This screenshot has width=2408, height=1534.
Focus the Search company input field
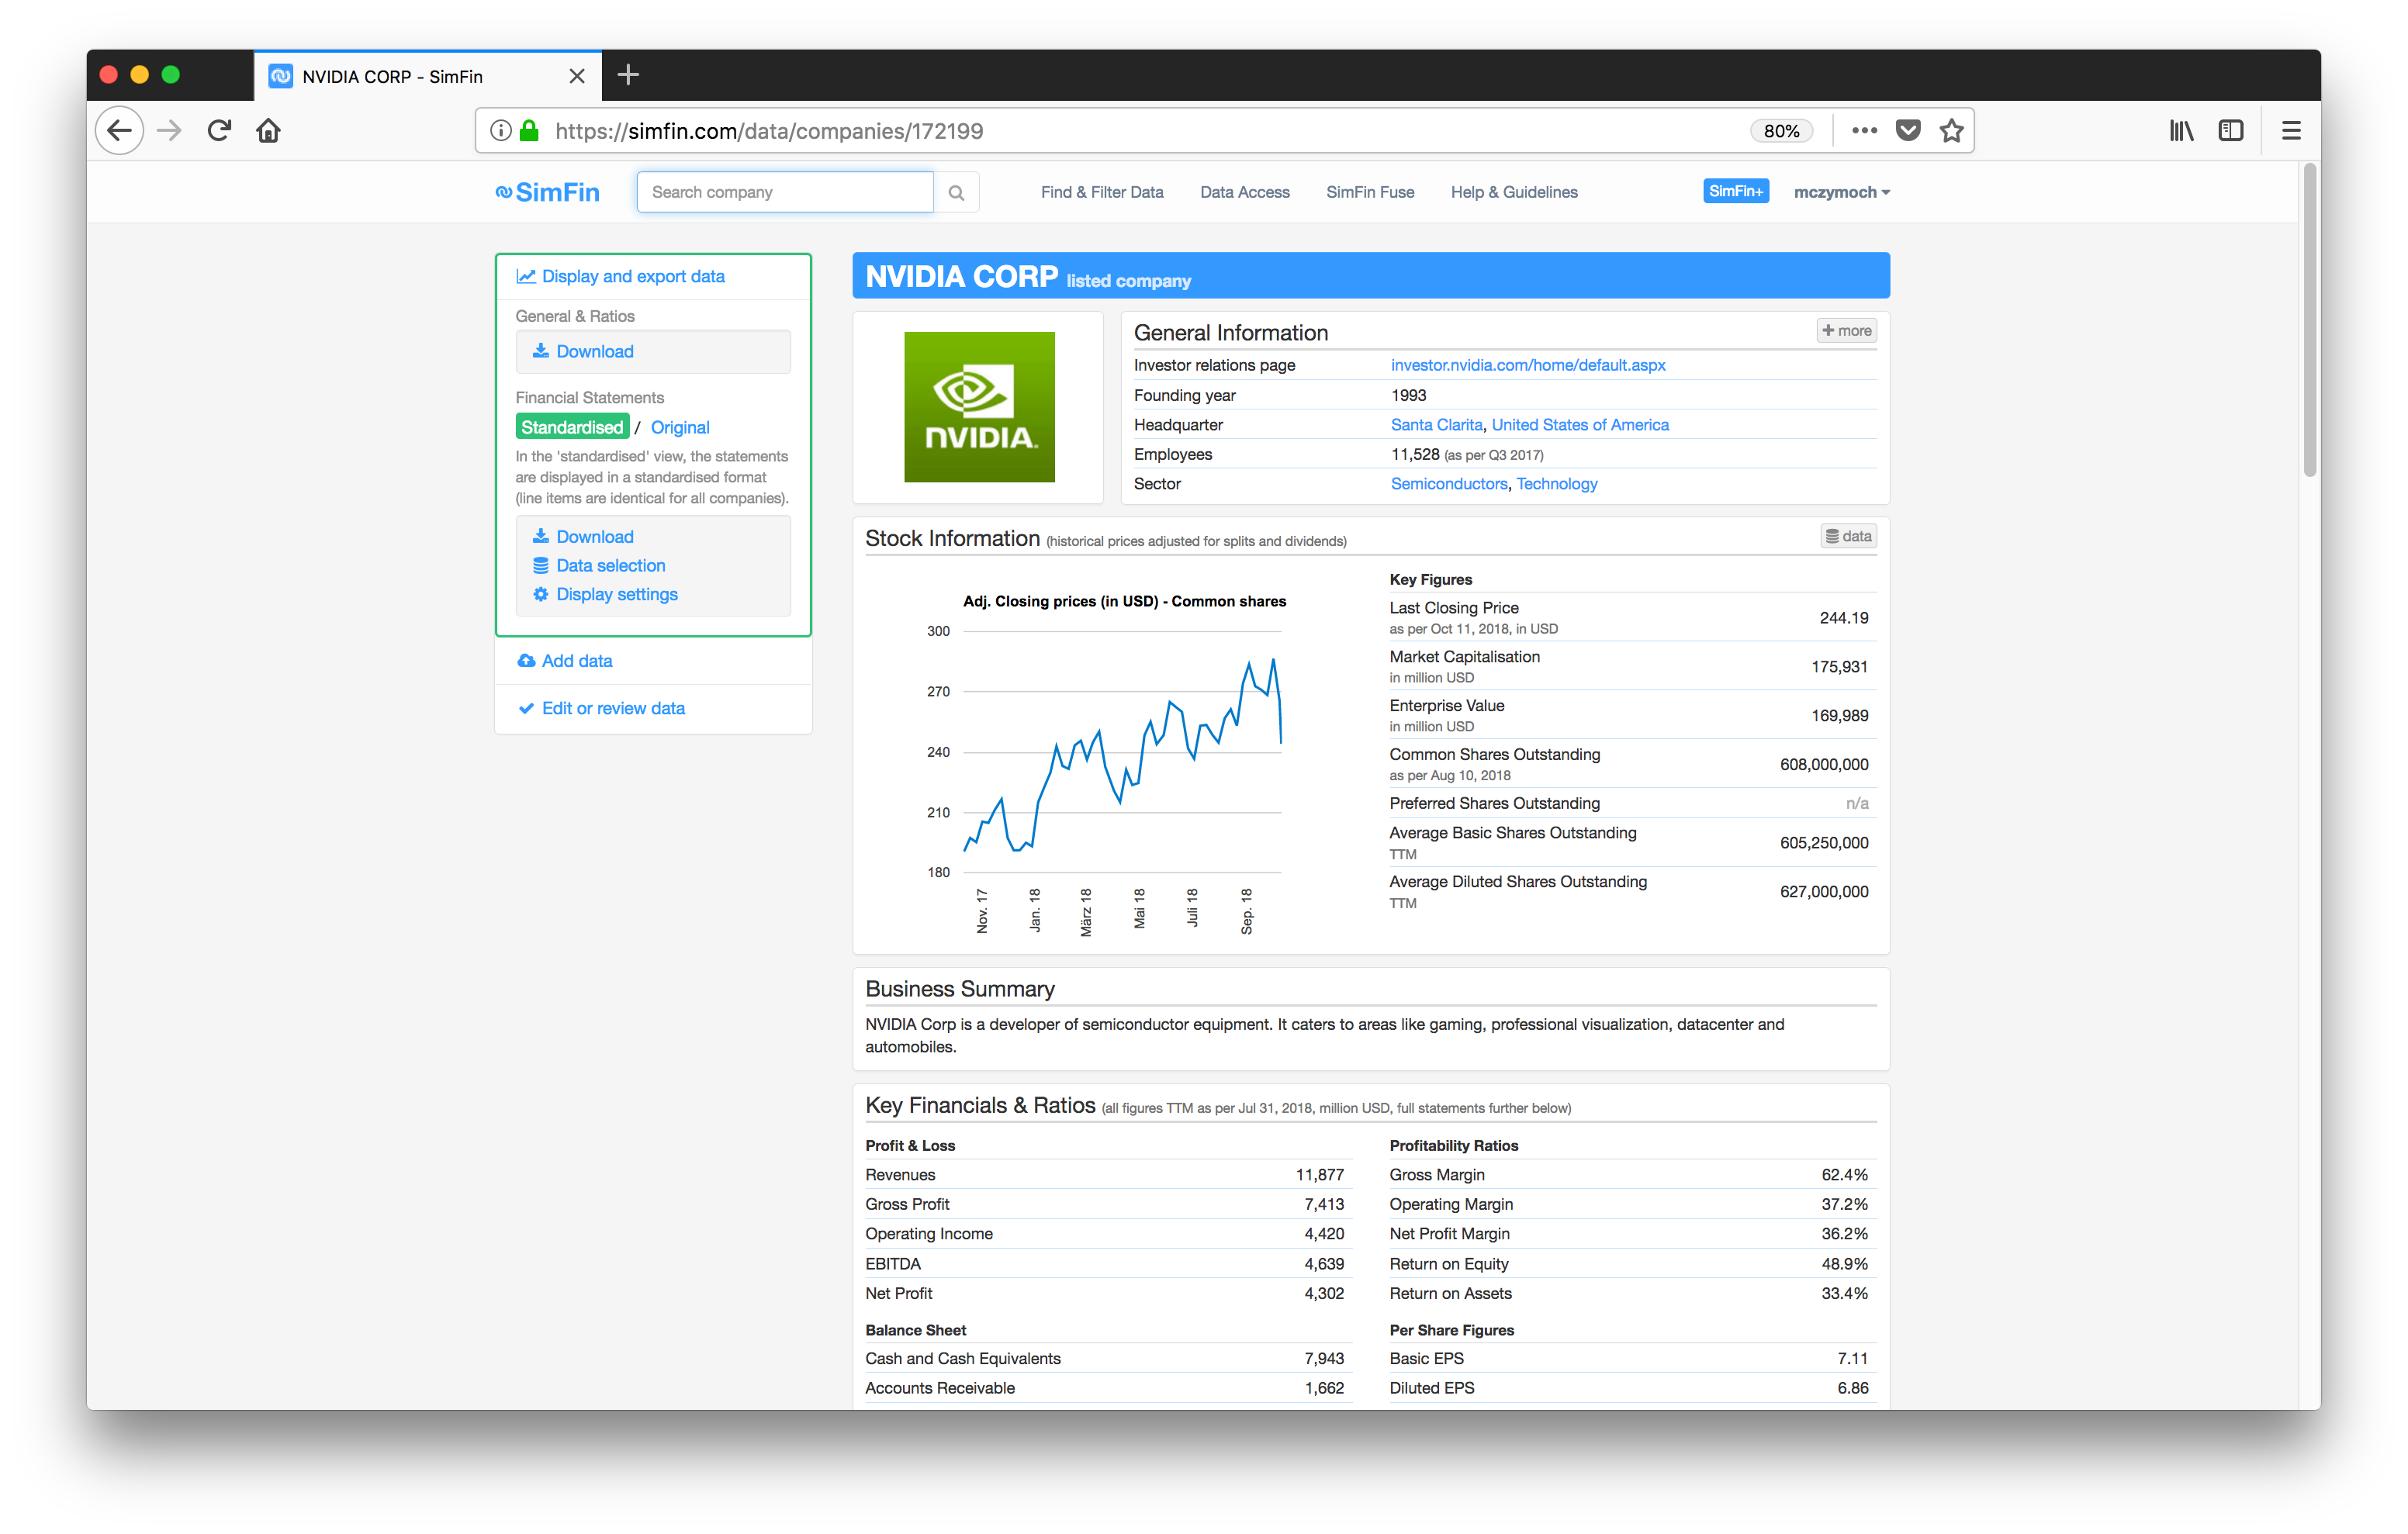tap(784, 193)
